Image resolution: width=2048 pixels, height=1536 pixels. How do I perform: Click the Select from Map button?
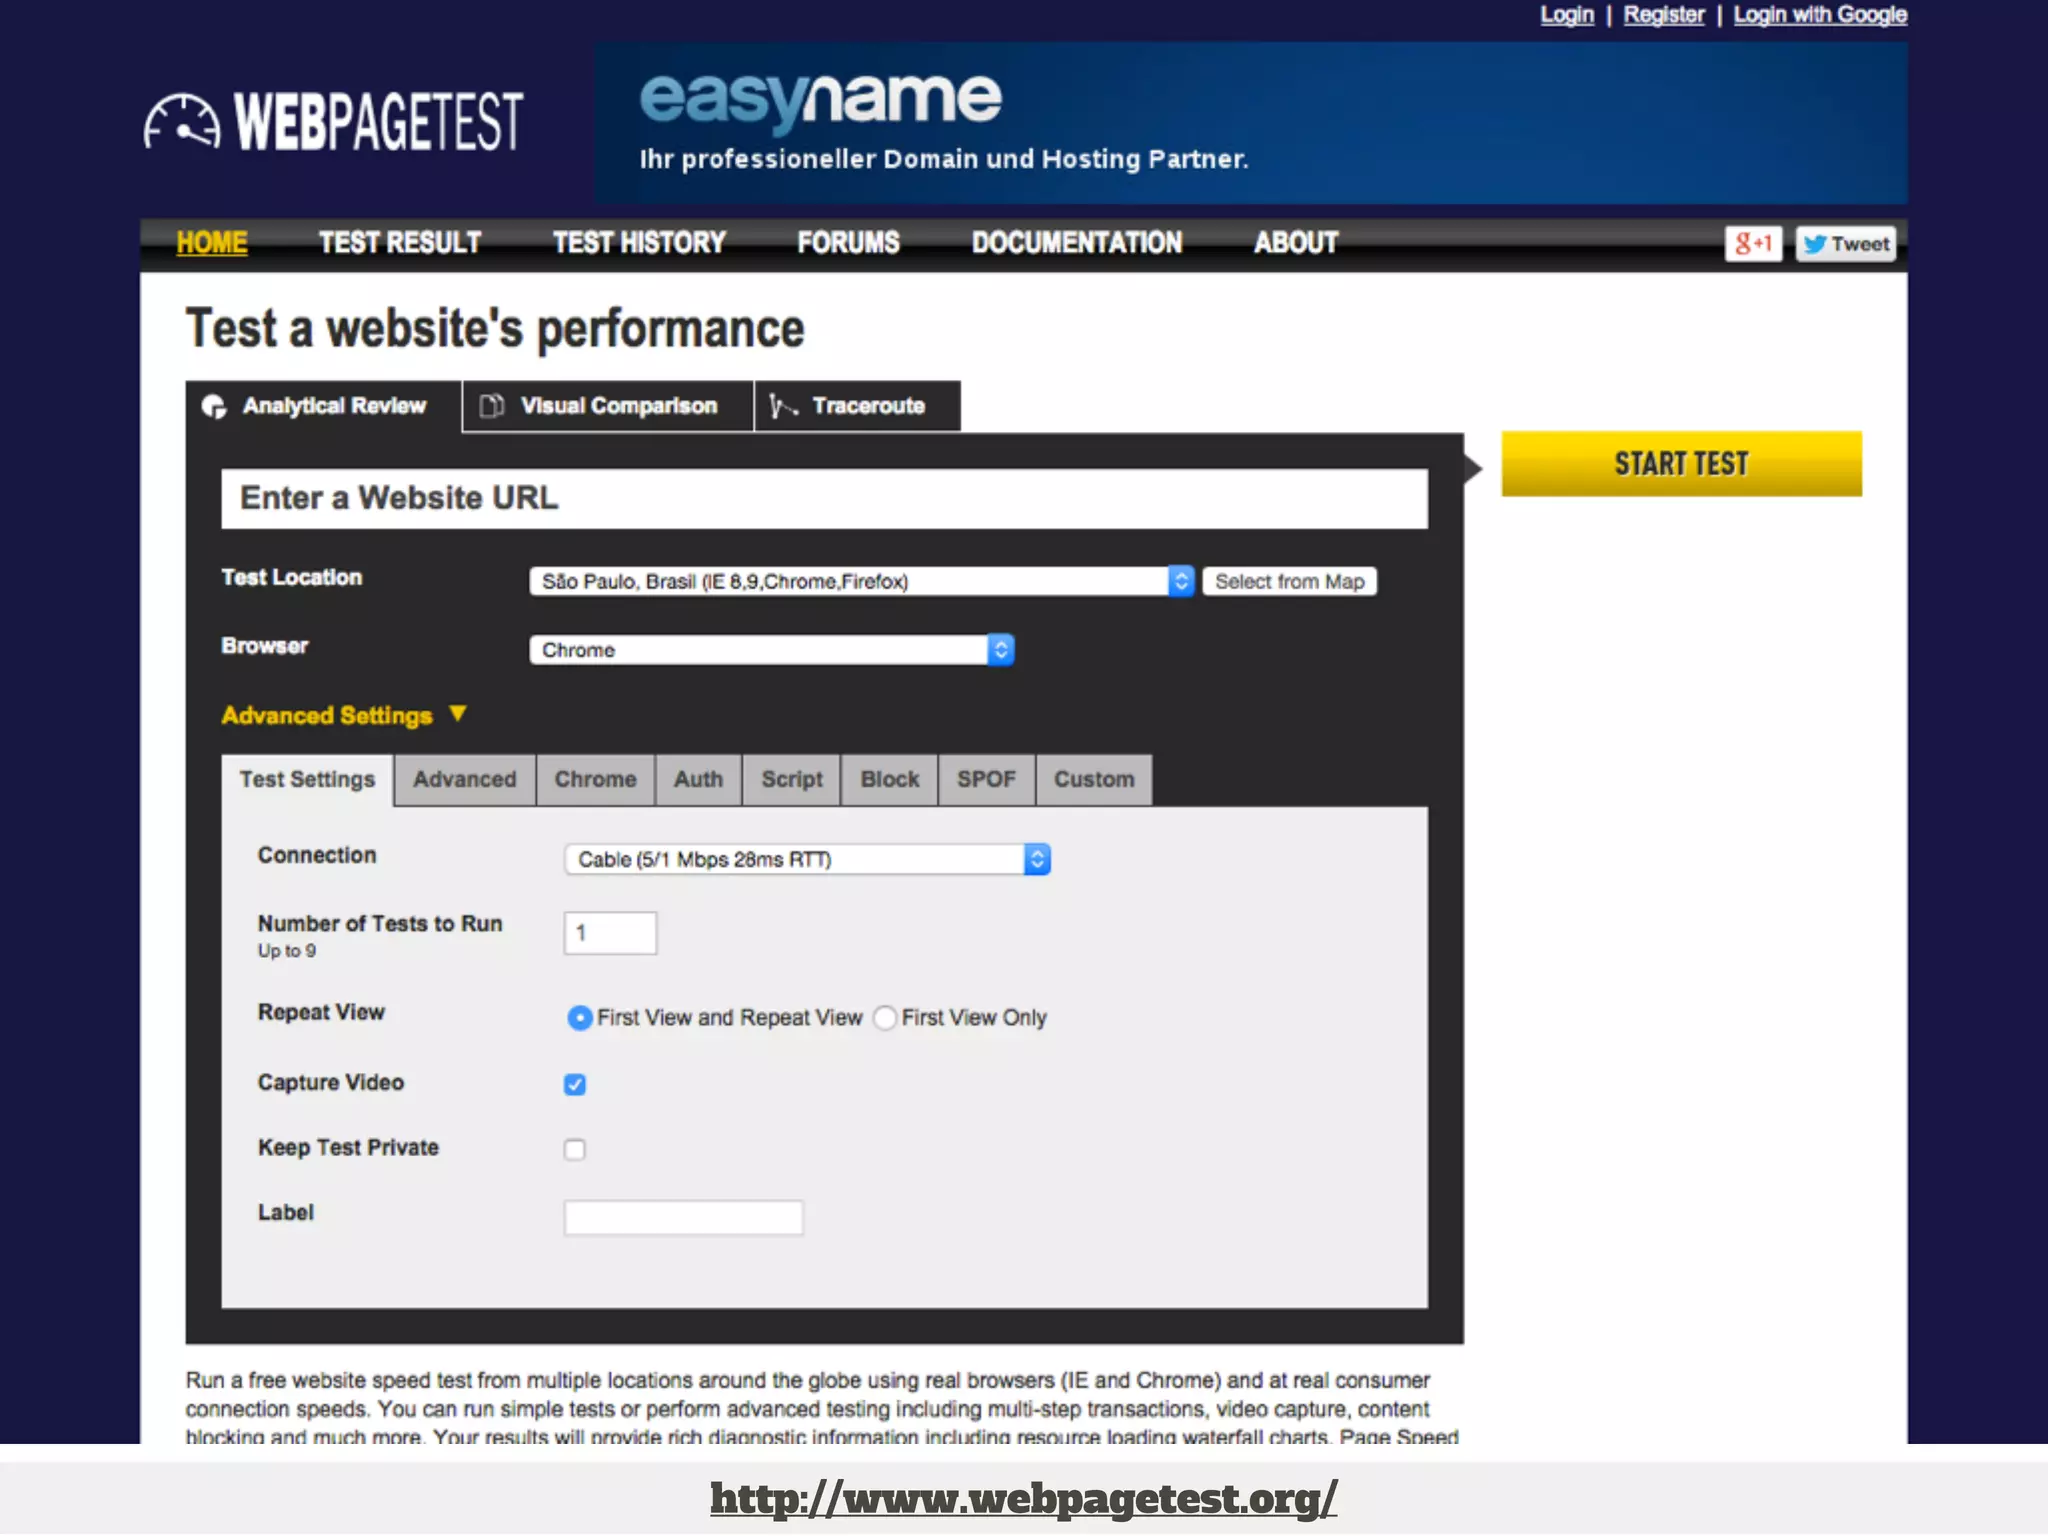pos(1289,582)
